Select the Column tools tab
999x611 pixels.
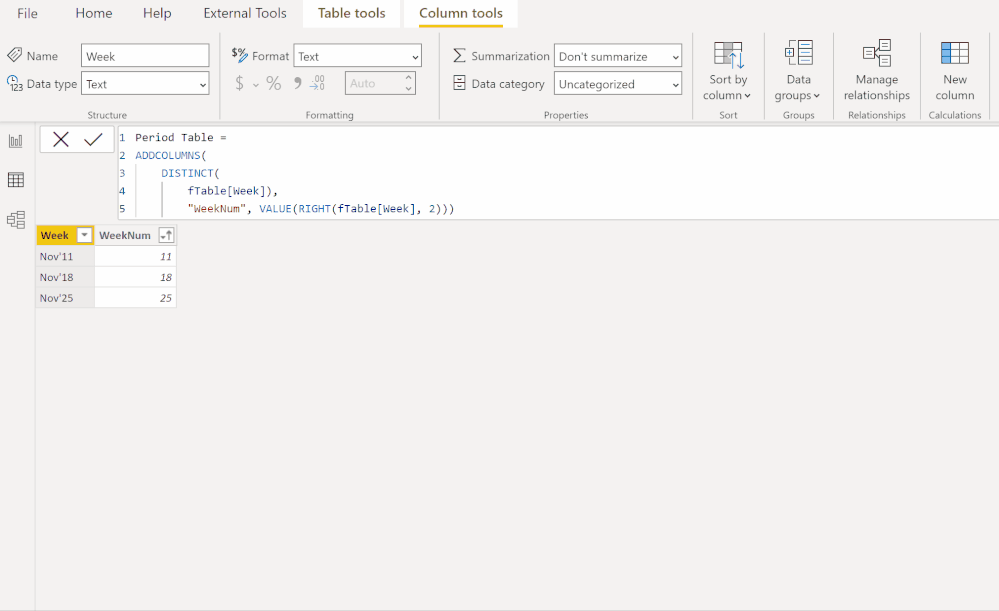click(x=461, y=13)
